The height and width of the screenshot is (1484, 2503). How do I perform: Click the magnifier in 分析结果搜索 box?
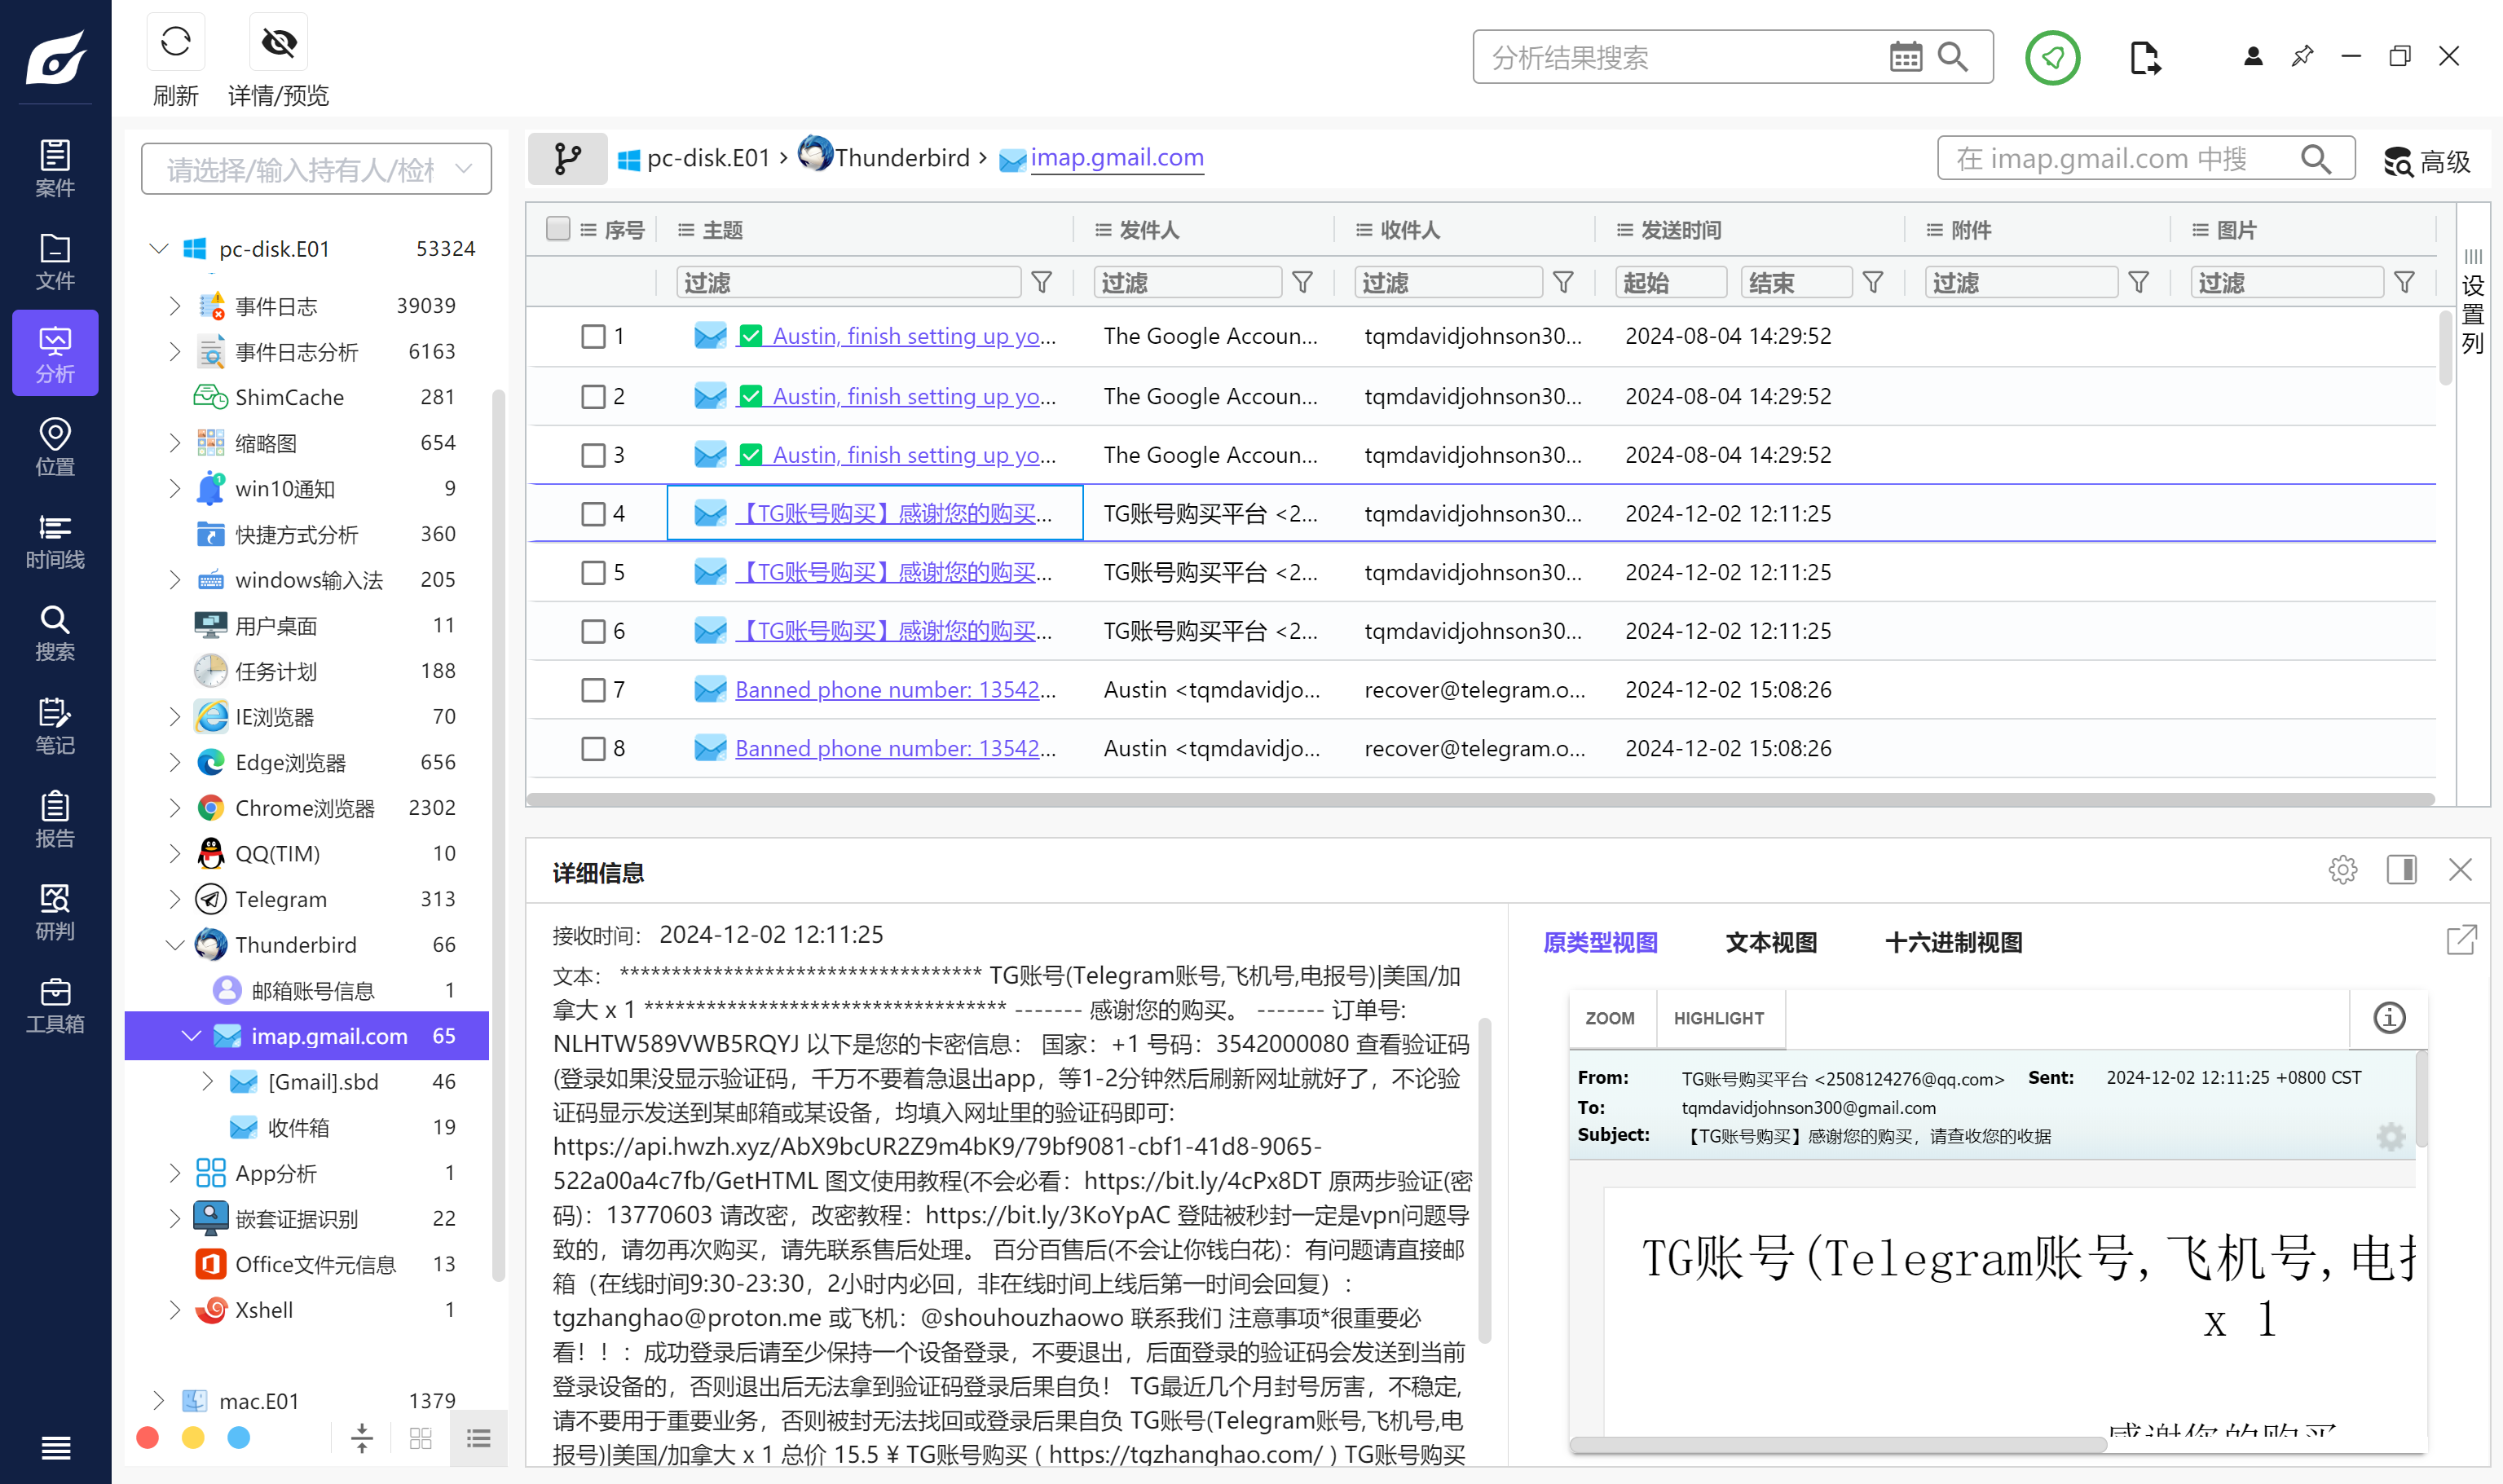(x=1953, y=57)
